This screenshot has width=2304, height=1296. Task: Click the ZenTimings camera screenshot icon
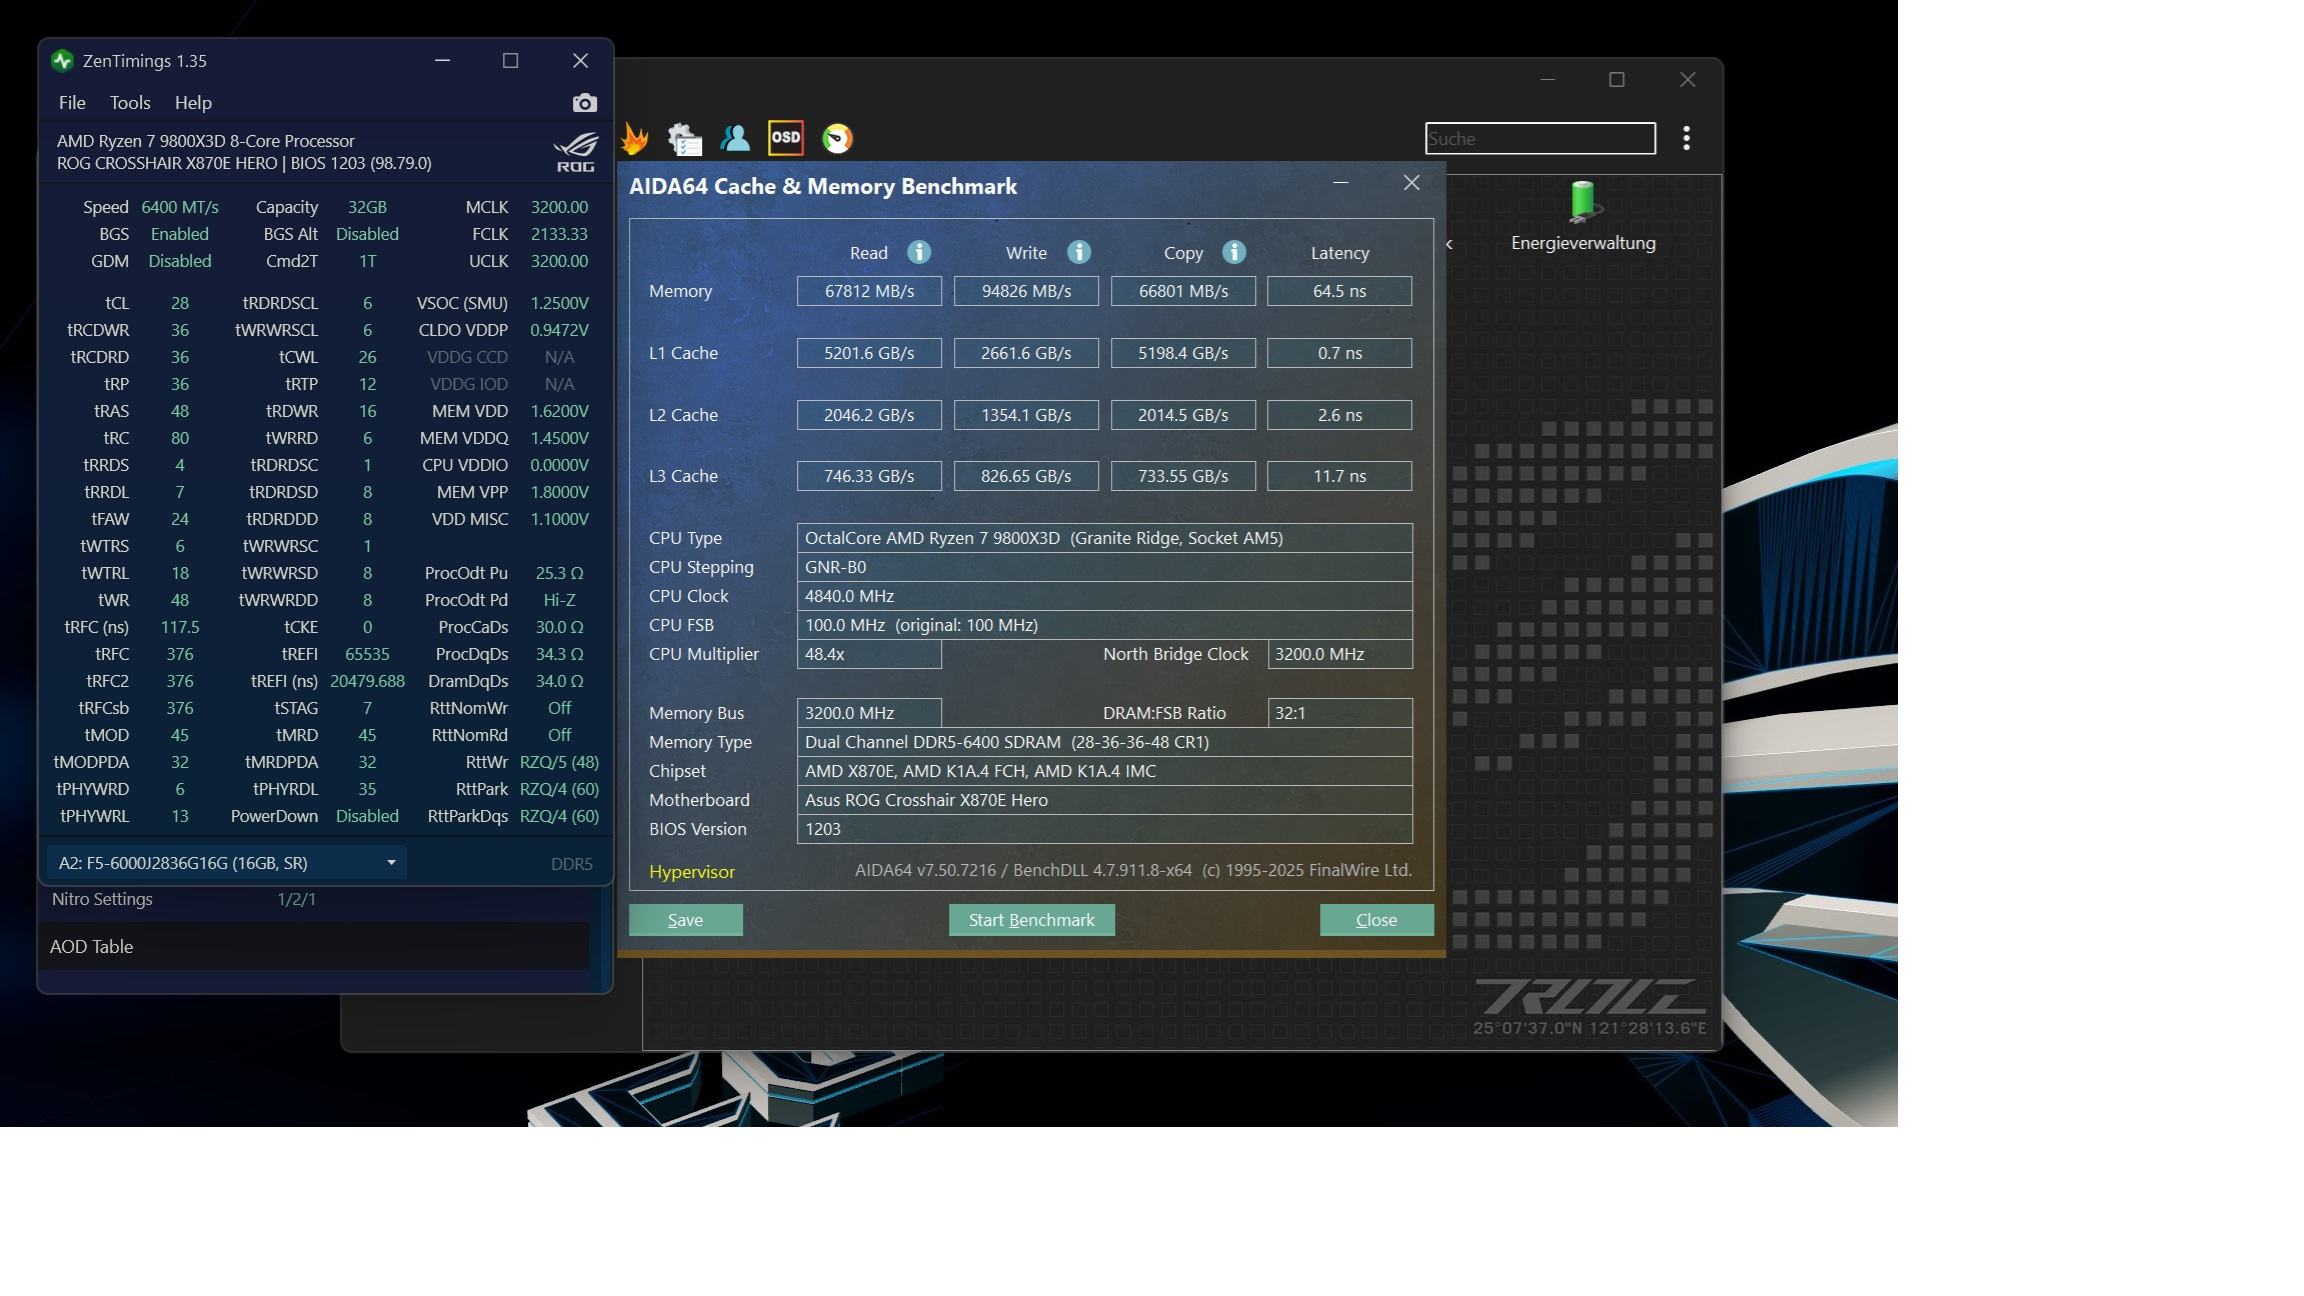click(584, 103)
